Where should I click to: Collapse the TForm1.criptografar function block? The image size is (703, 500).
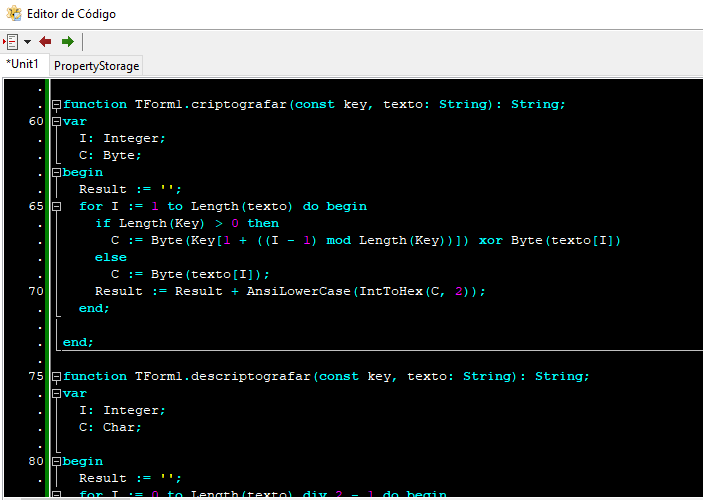point(56,104)
